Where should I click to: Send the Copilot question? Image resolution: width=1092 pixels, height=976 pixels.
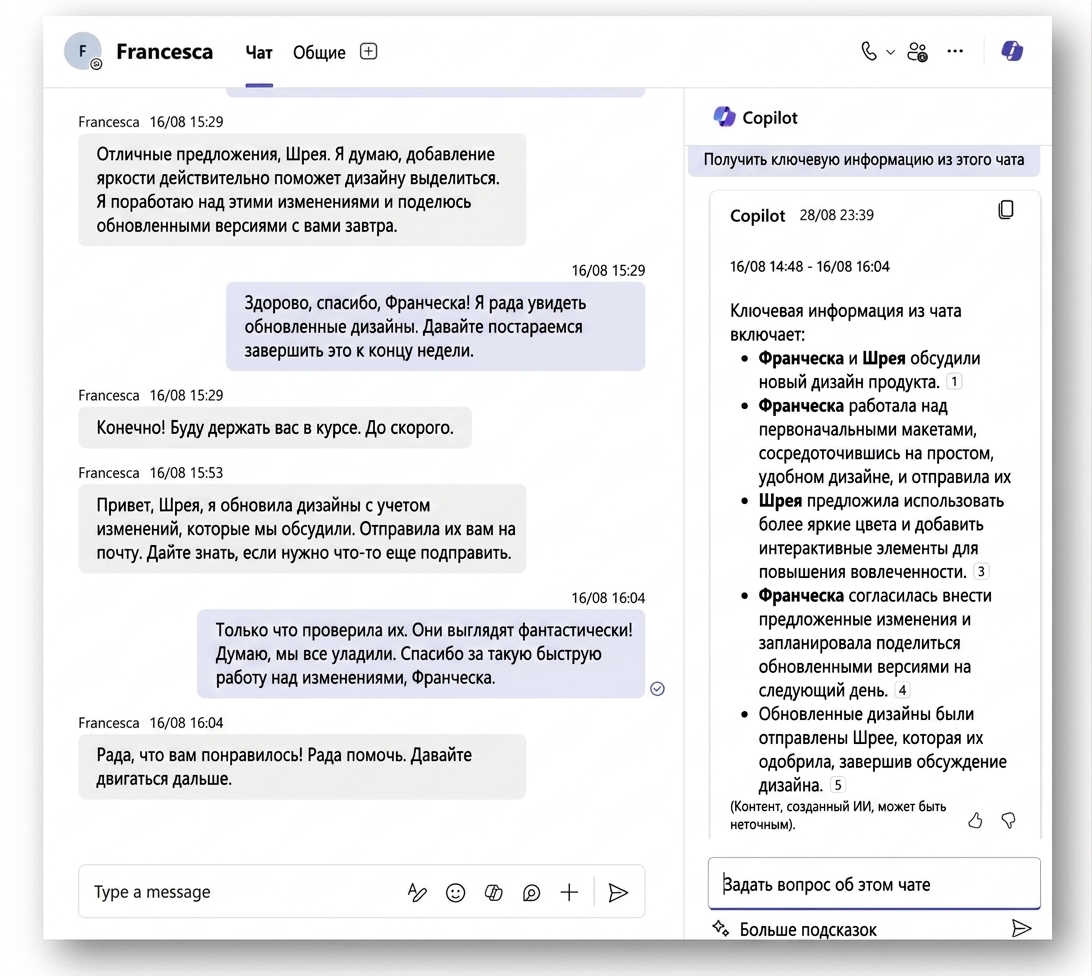[x=1021, y=929]
